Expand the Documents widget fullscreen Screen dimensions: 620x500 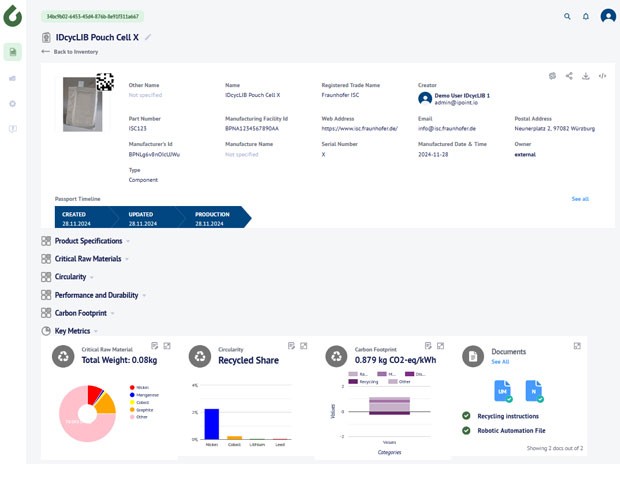click(577, 346)
